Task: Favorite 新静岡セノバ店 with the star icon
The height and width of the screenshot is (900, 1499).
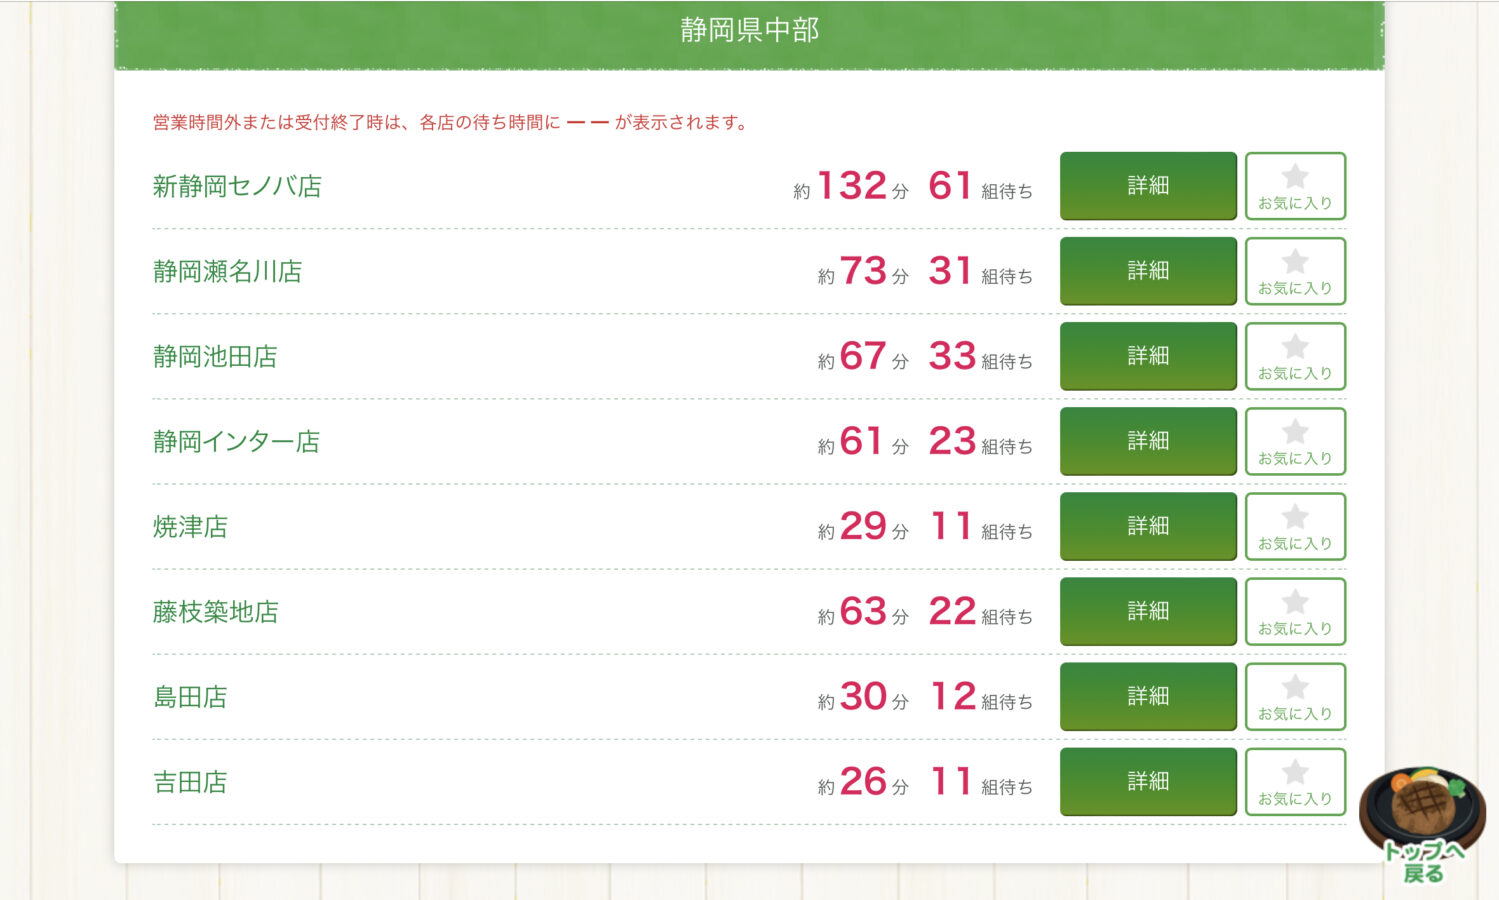Action: [x=1295, y=186]
